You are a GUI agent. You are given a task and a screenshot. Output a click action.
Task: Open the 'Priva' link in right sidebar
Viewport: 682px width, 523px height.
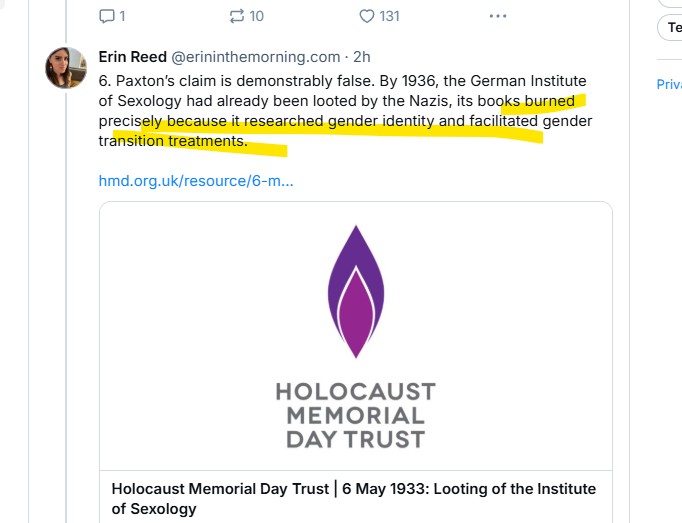coord(668,85)
